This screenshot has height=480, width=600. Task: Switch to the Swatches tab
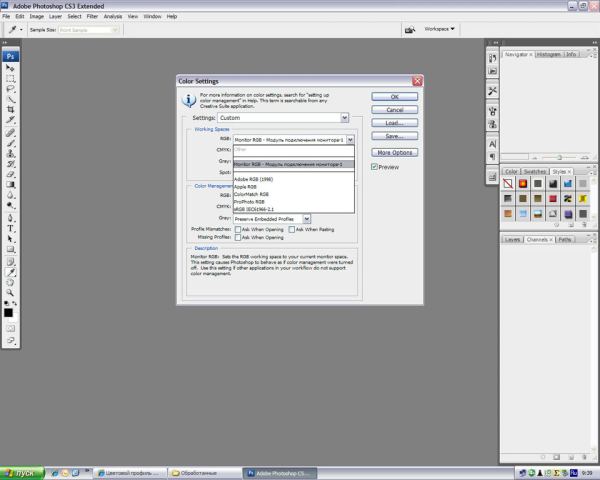coord(535,171)
